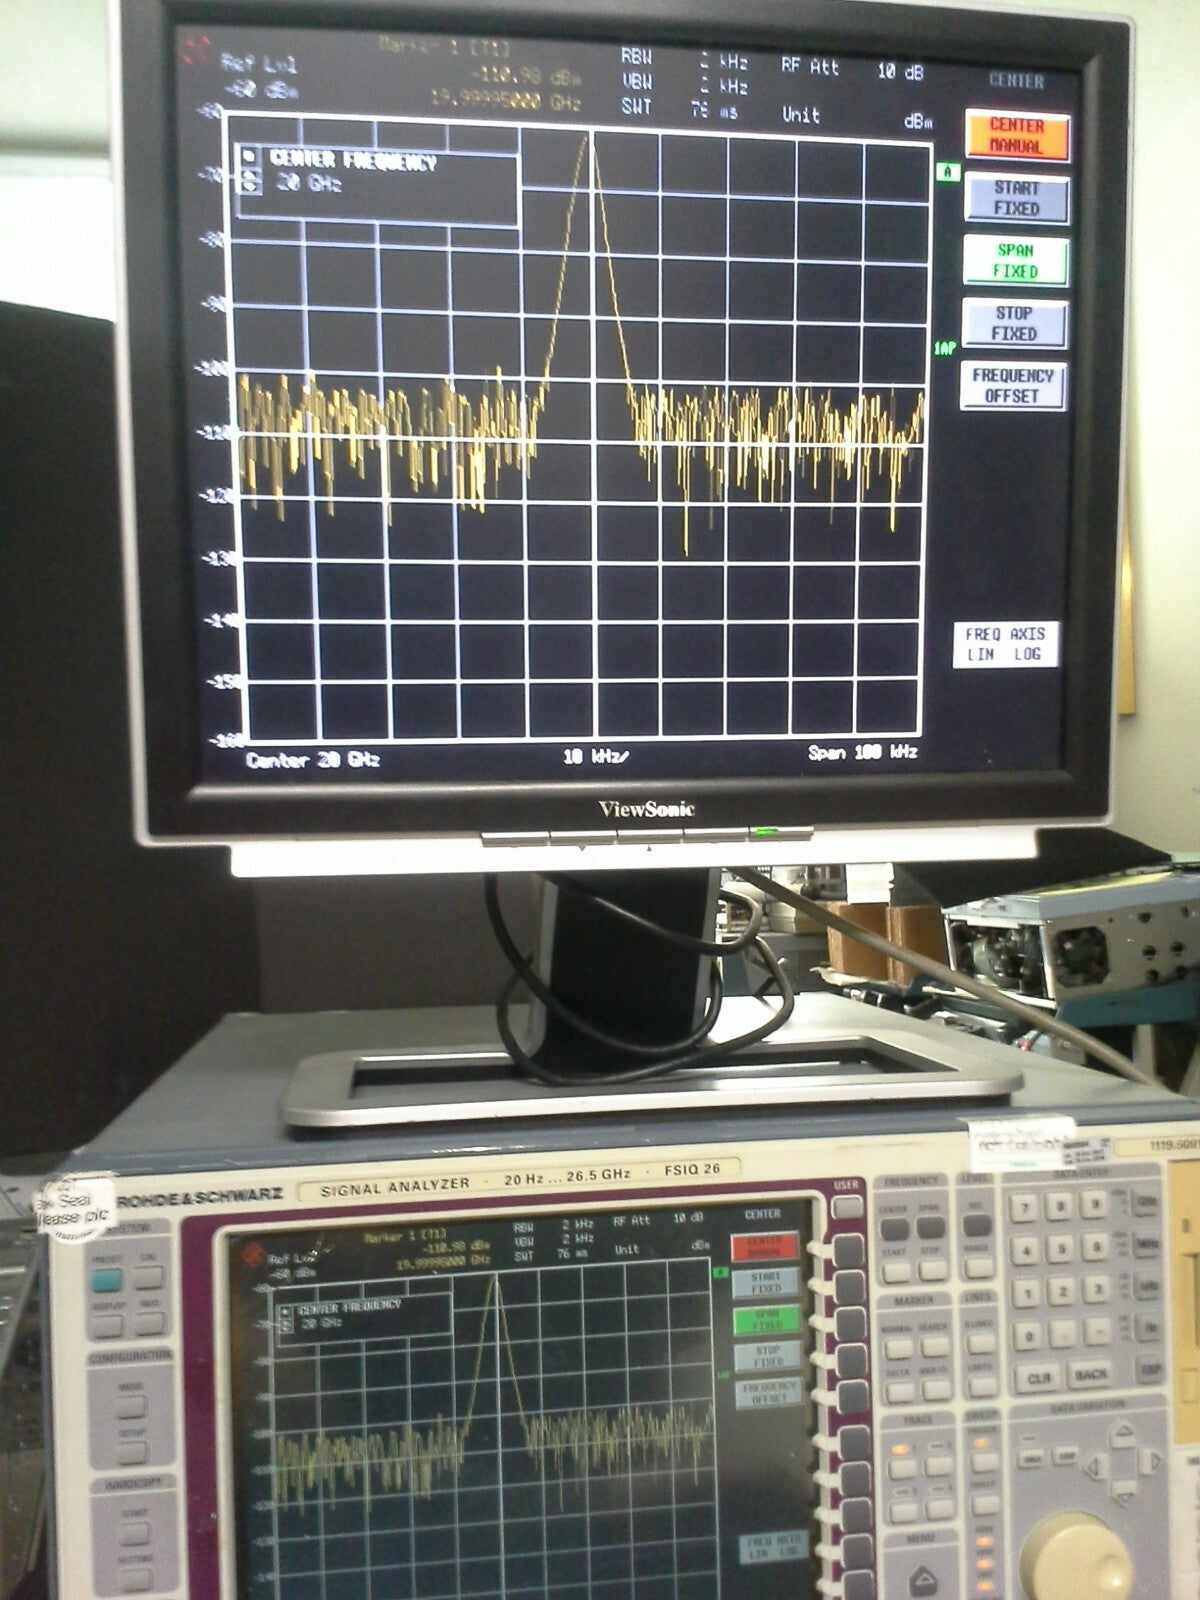
Task: Push keypad digit 5 on analyzer
Action: point(1061,1249)
